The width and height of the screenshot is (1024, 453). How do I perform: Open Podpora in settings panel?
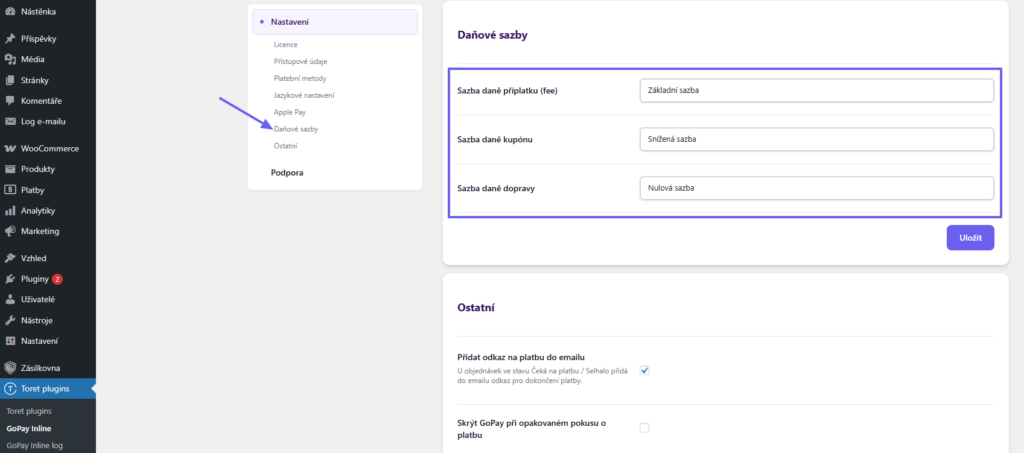click(287, 173)
